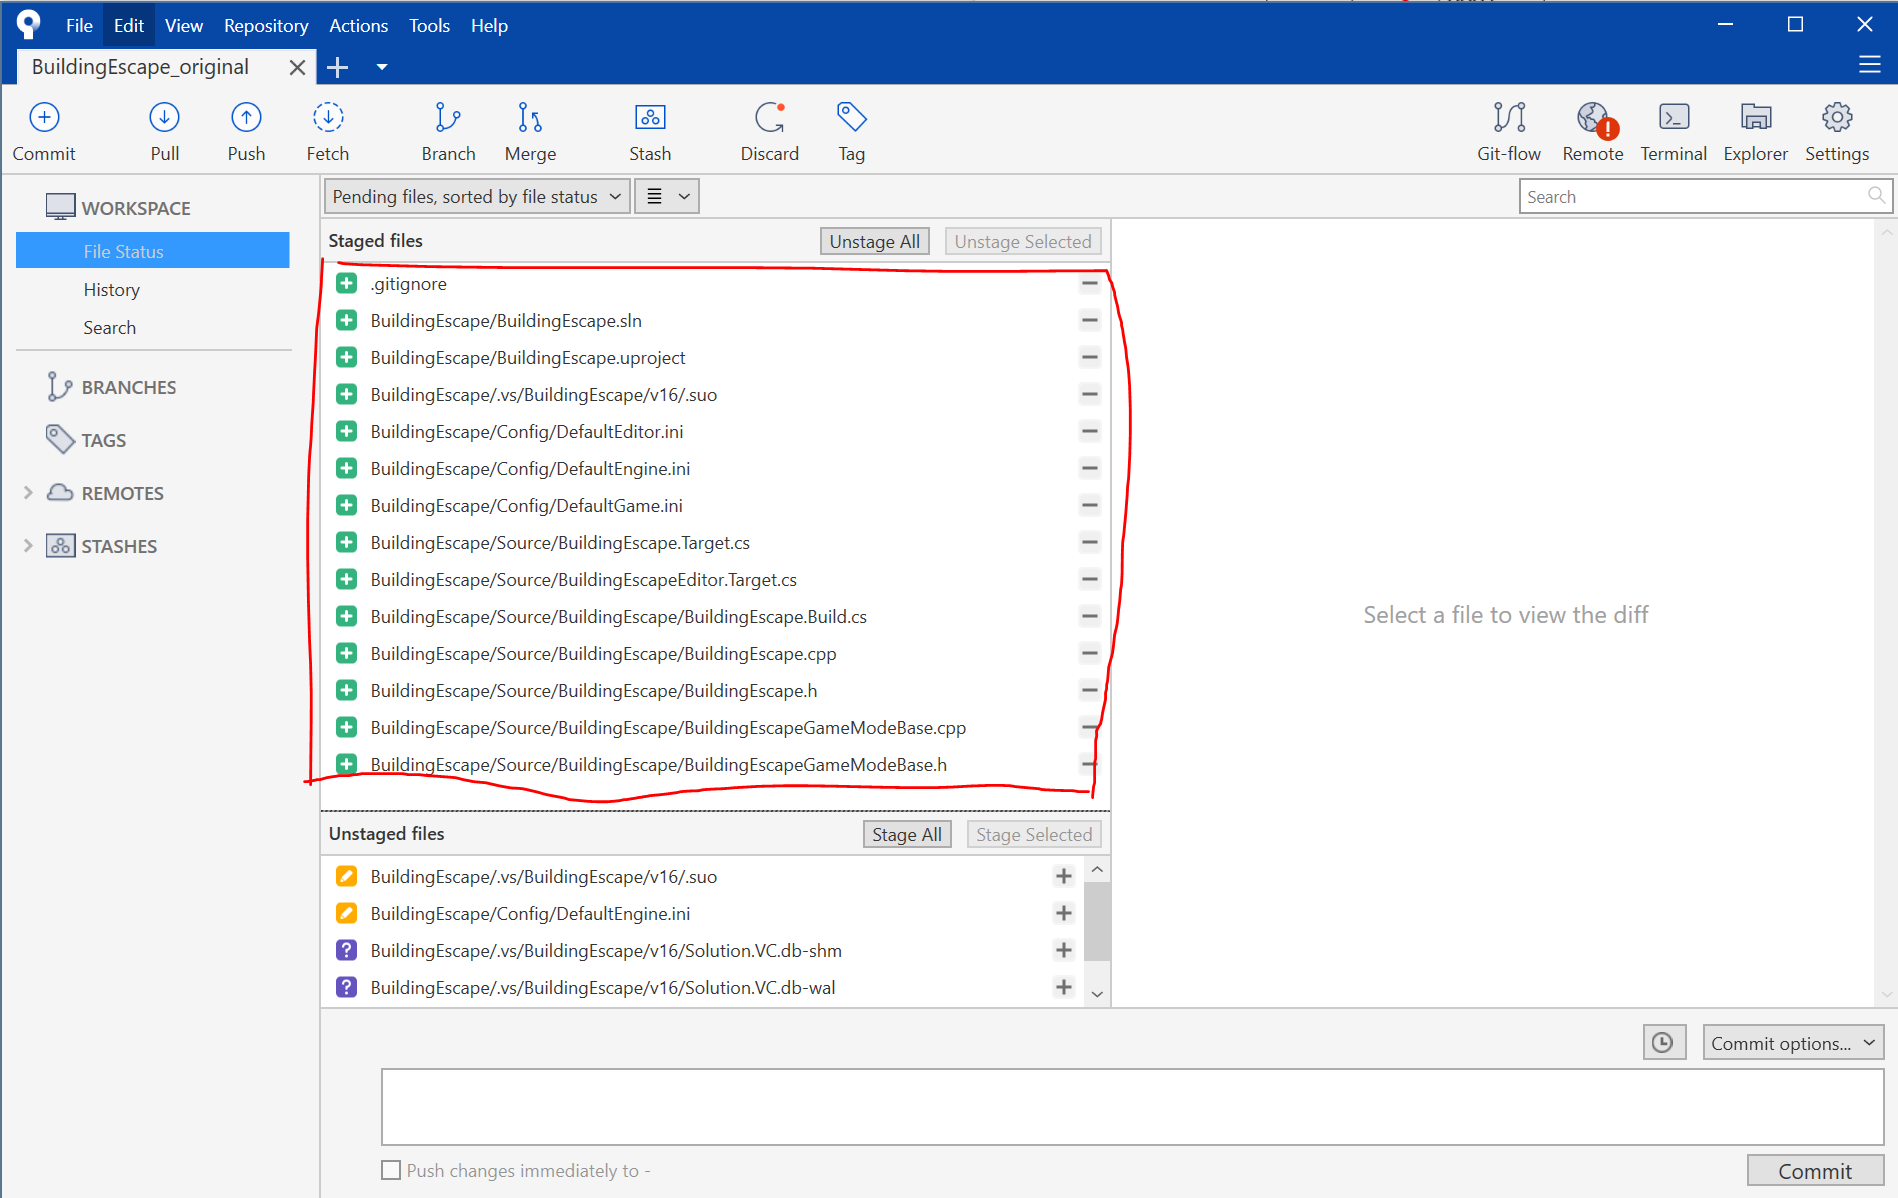Screen dimensions: 1898x1198
Task: Open the Repository menu
Action: pyautogui.click(x=265, y=25)
